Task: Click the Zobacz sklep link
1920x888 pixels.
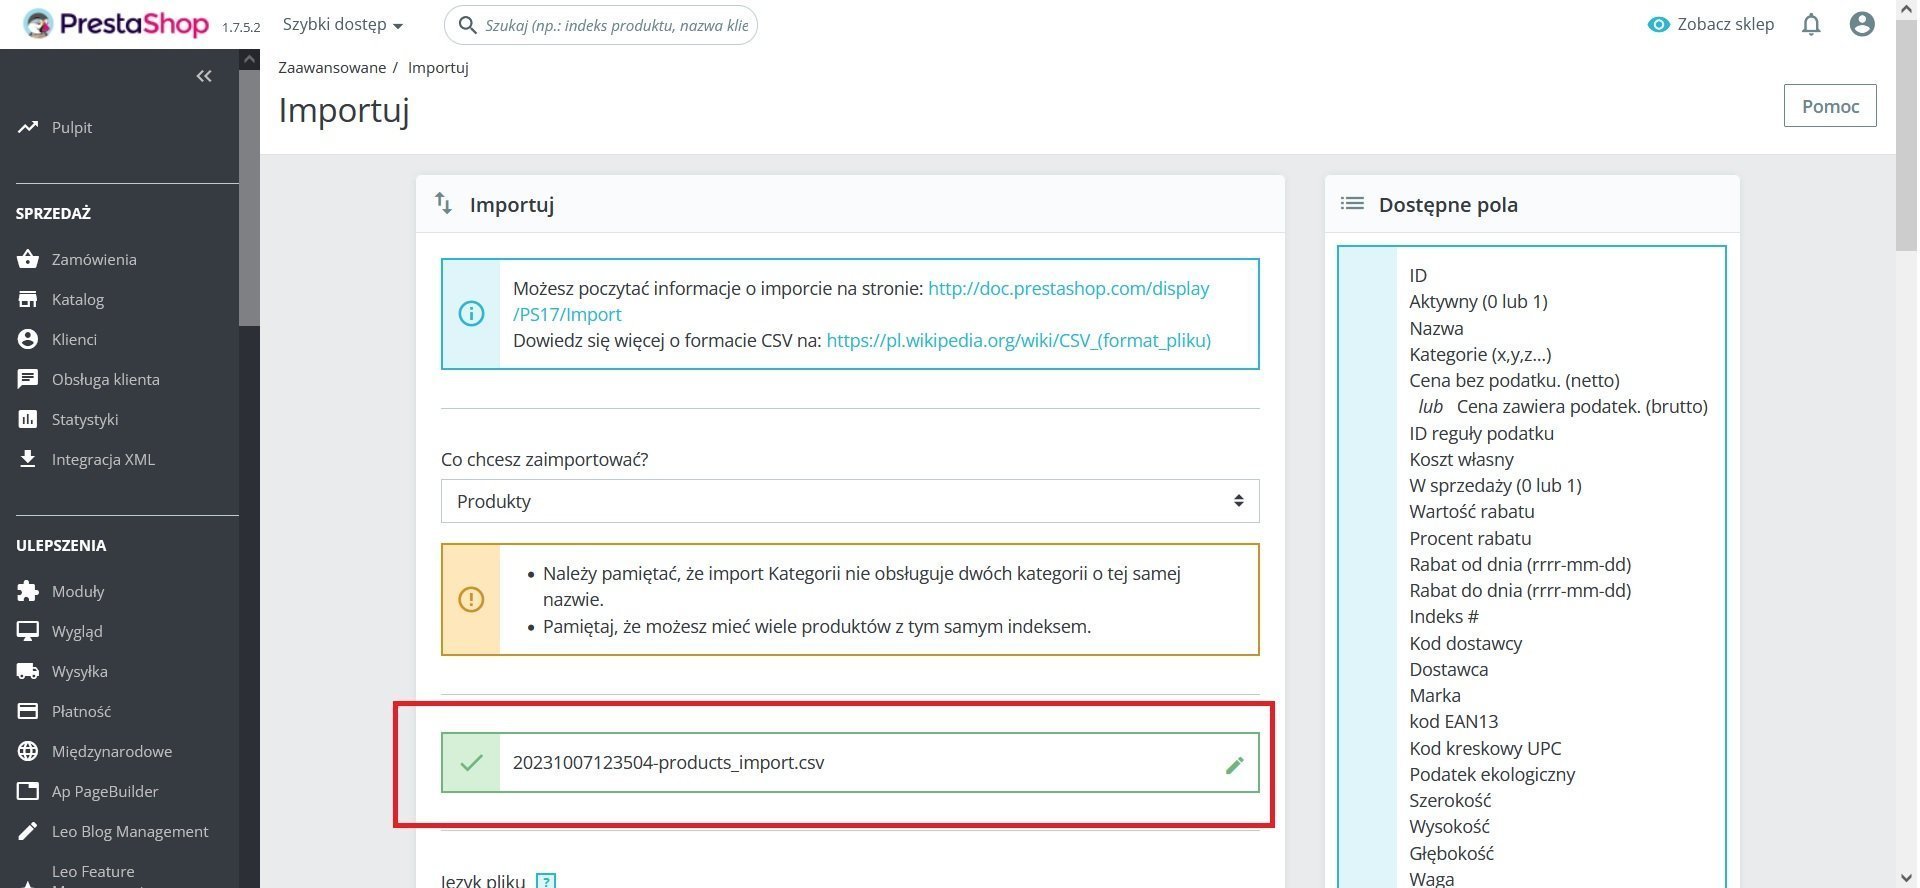Action: pyautogui.click(x=1711, y=24)
